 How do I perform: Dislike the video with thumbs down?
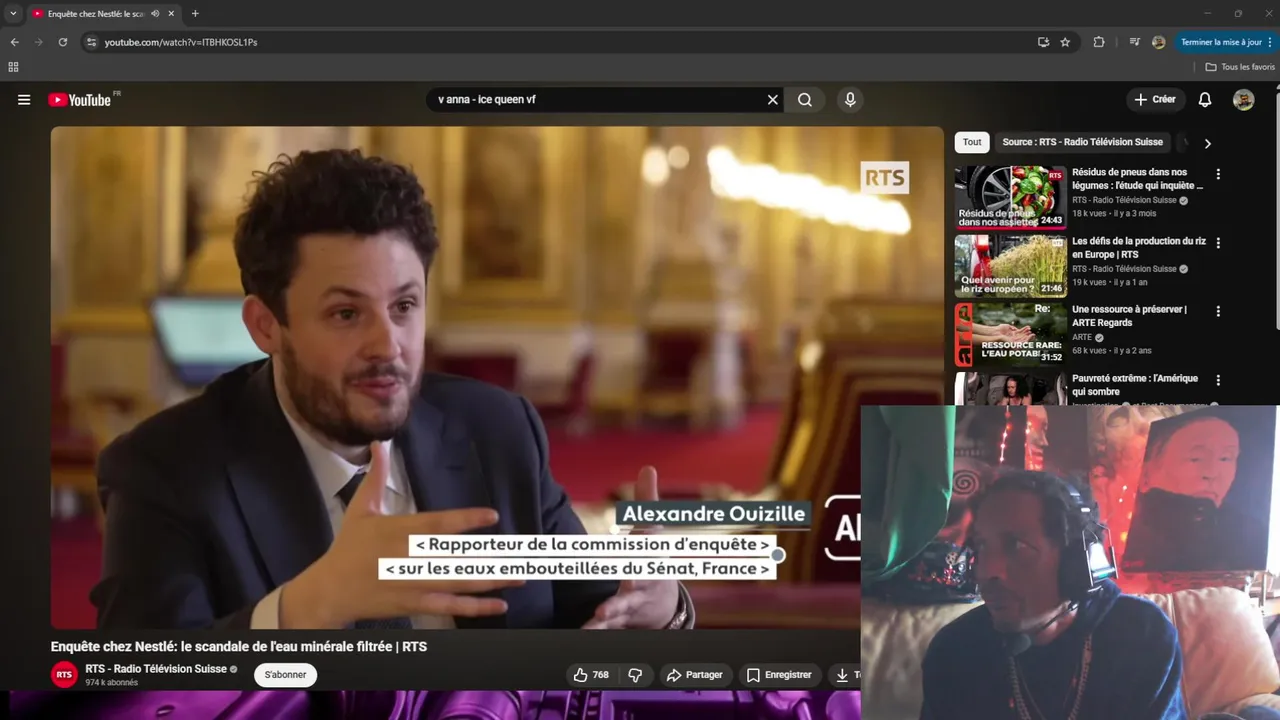click(635, 675)
